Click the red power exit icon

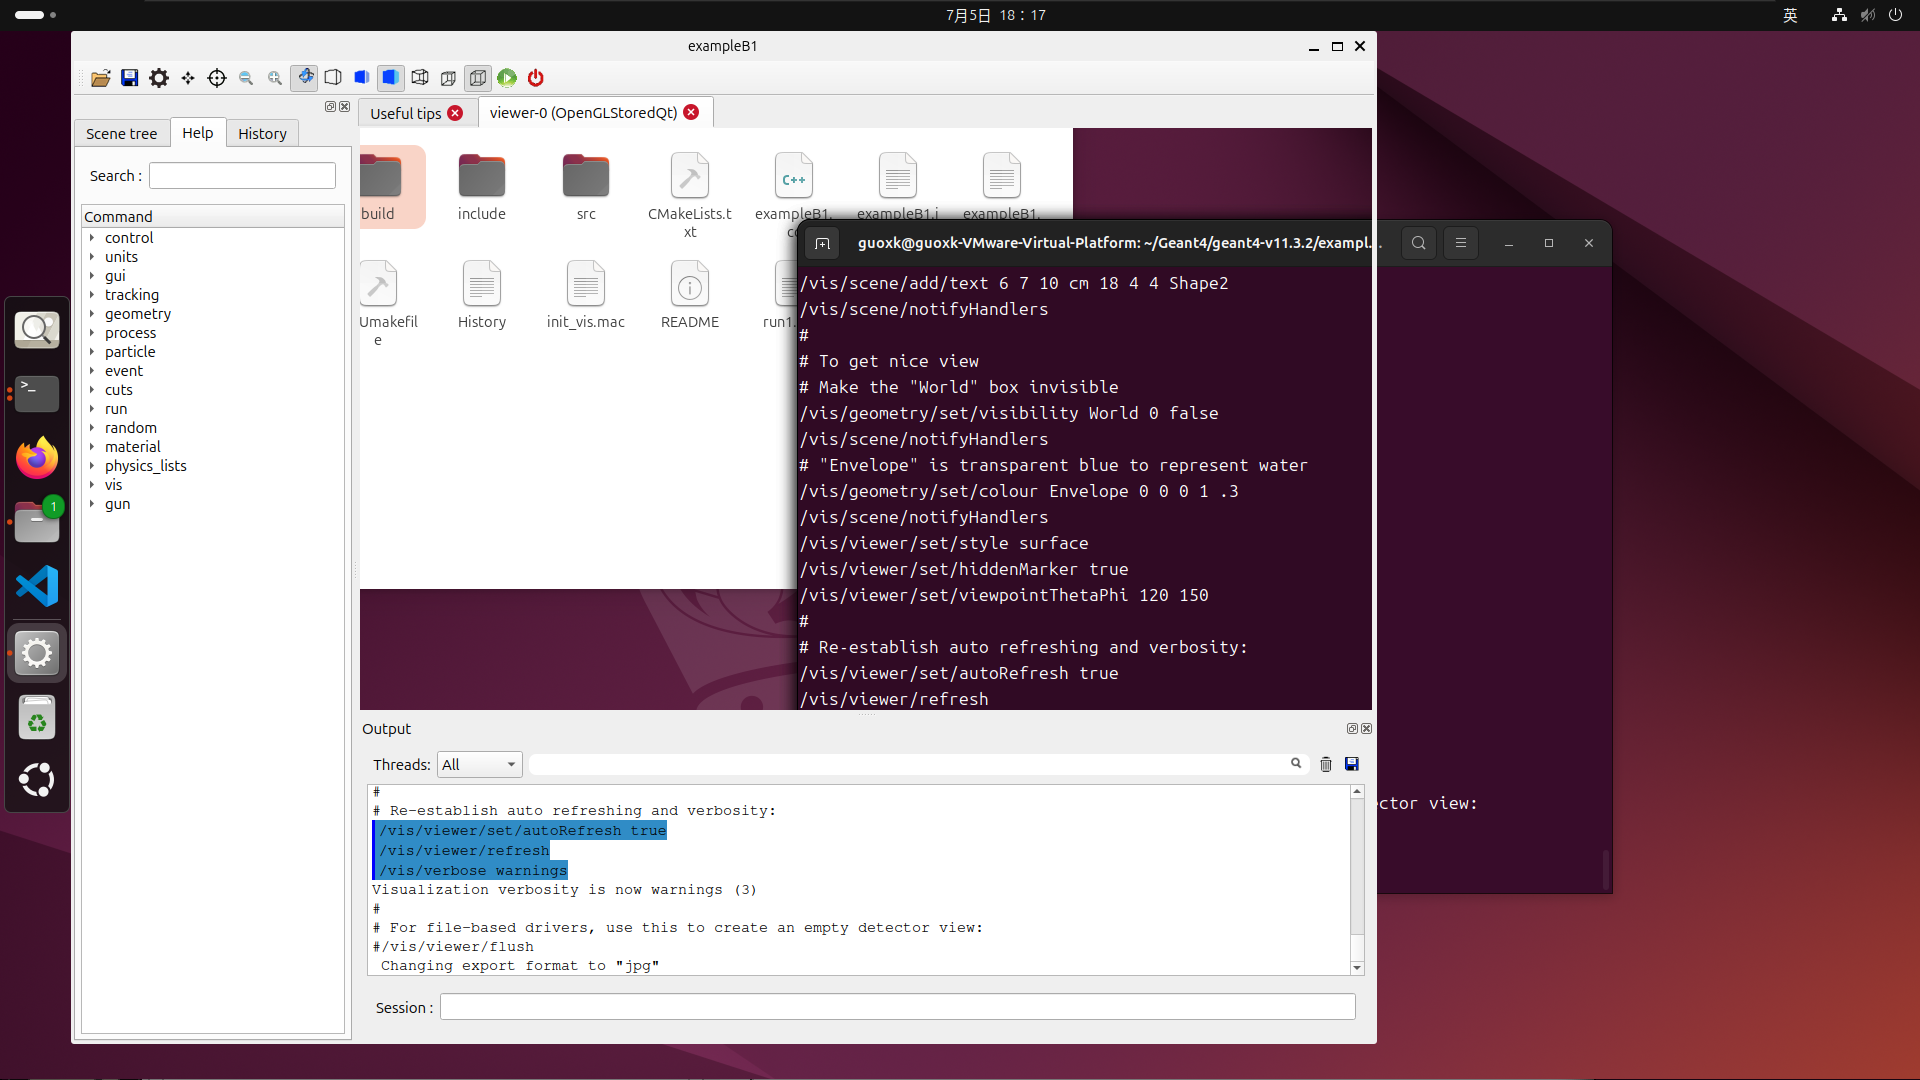pyautogui.click(x=536, y=78)
